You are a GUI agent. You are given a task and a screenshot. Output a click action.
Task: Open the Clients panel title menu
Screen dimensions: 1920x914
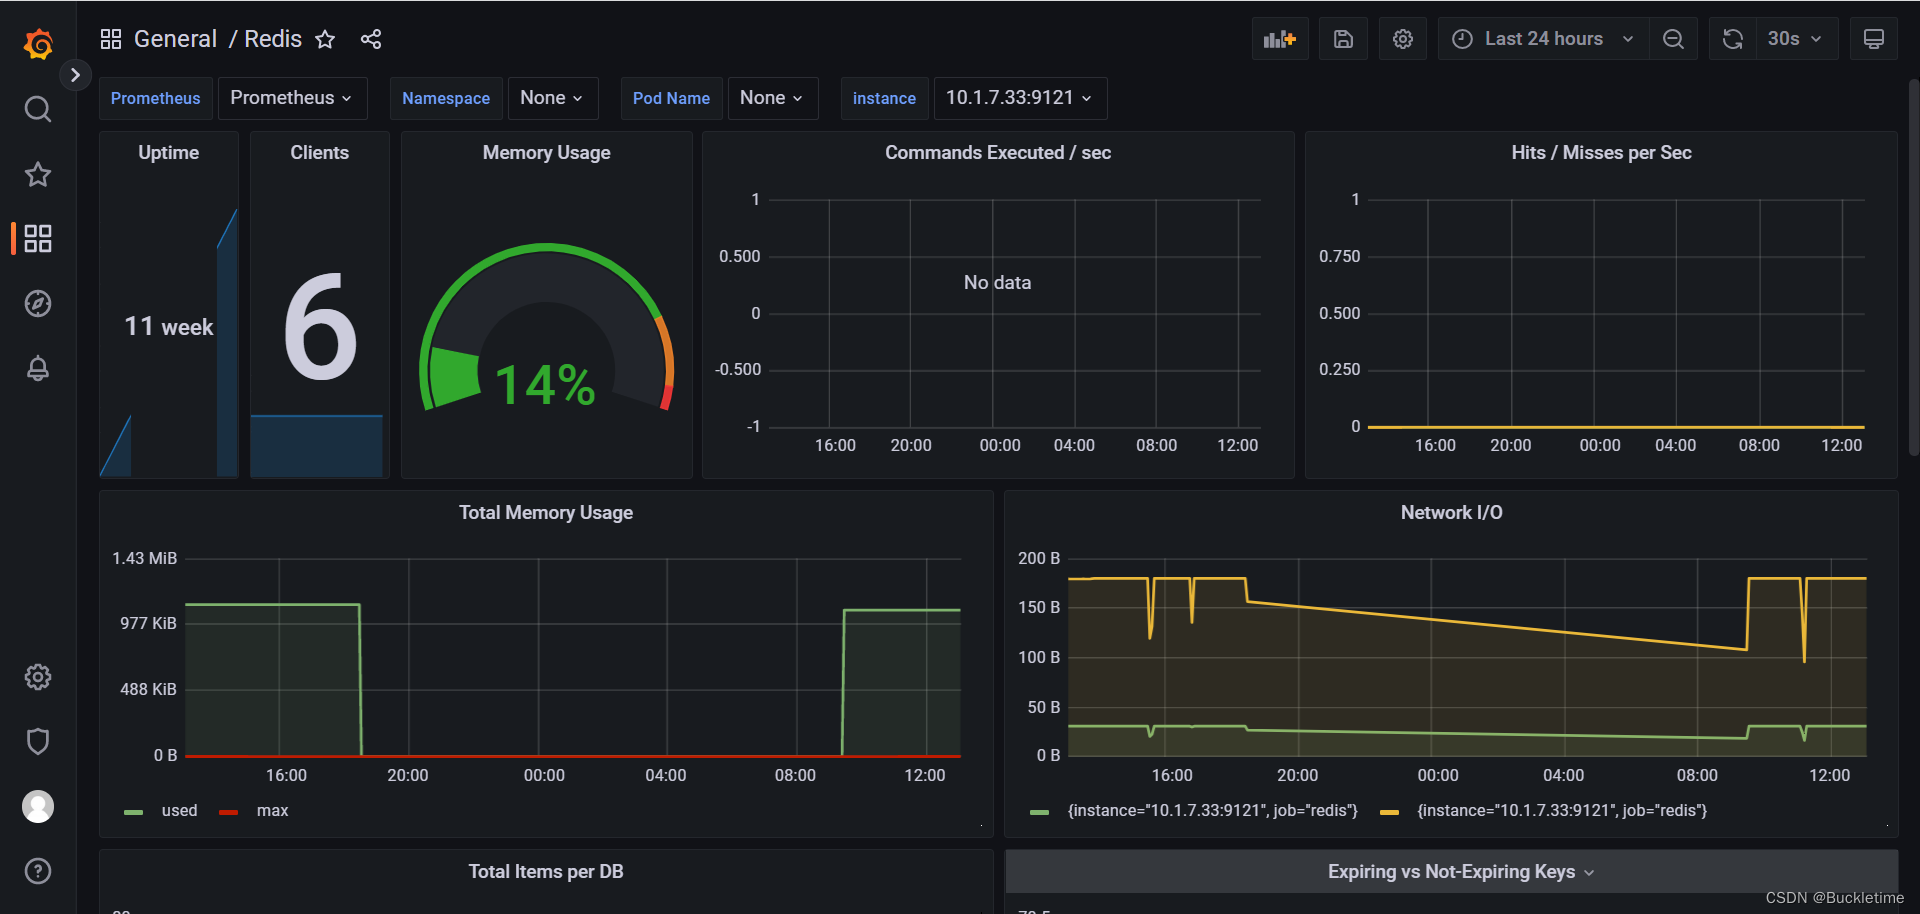[x=319, y=153]
